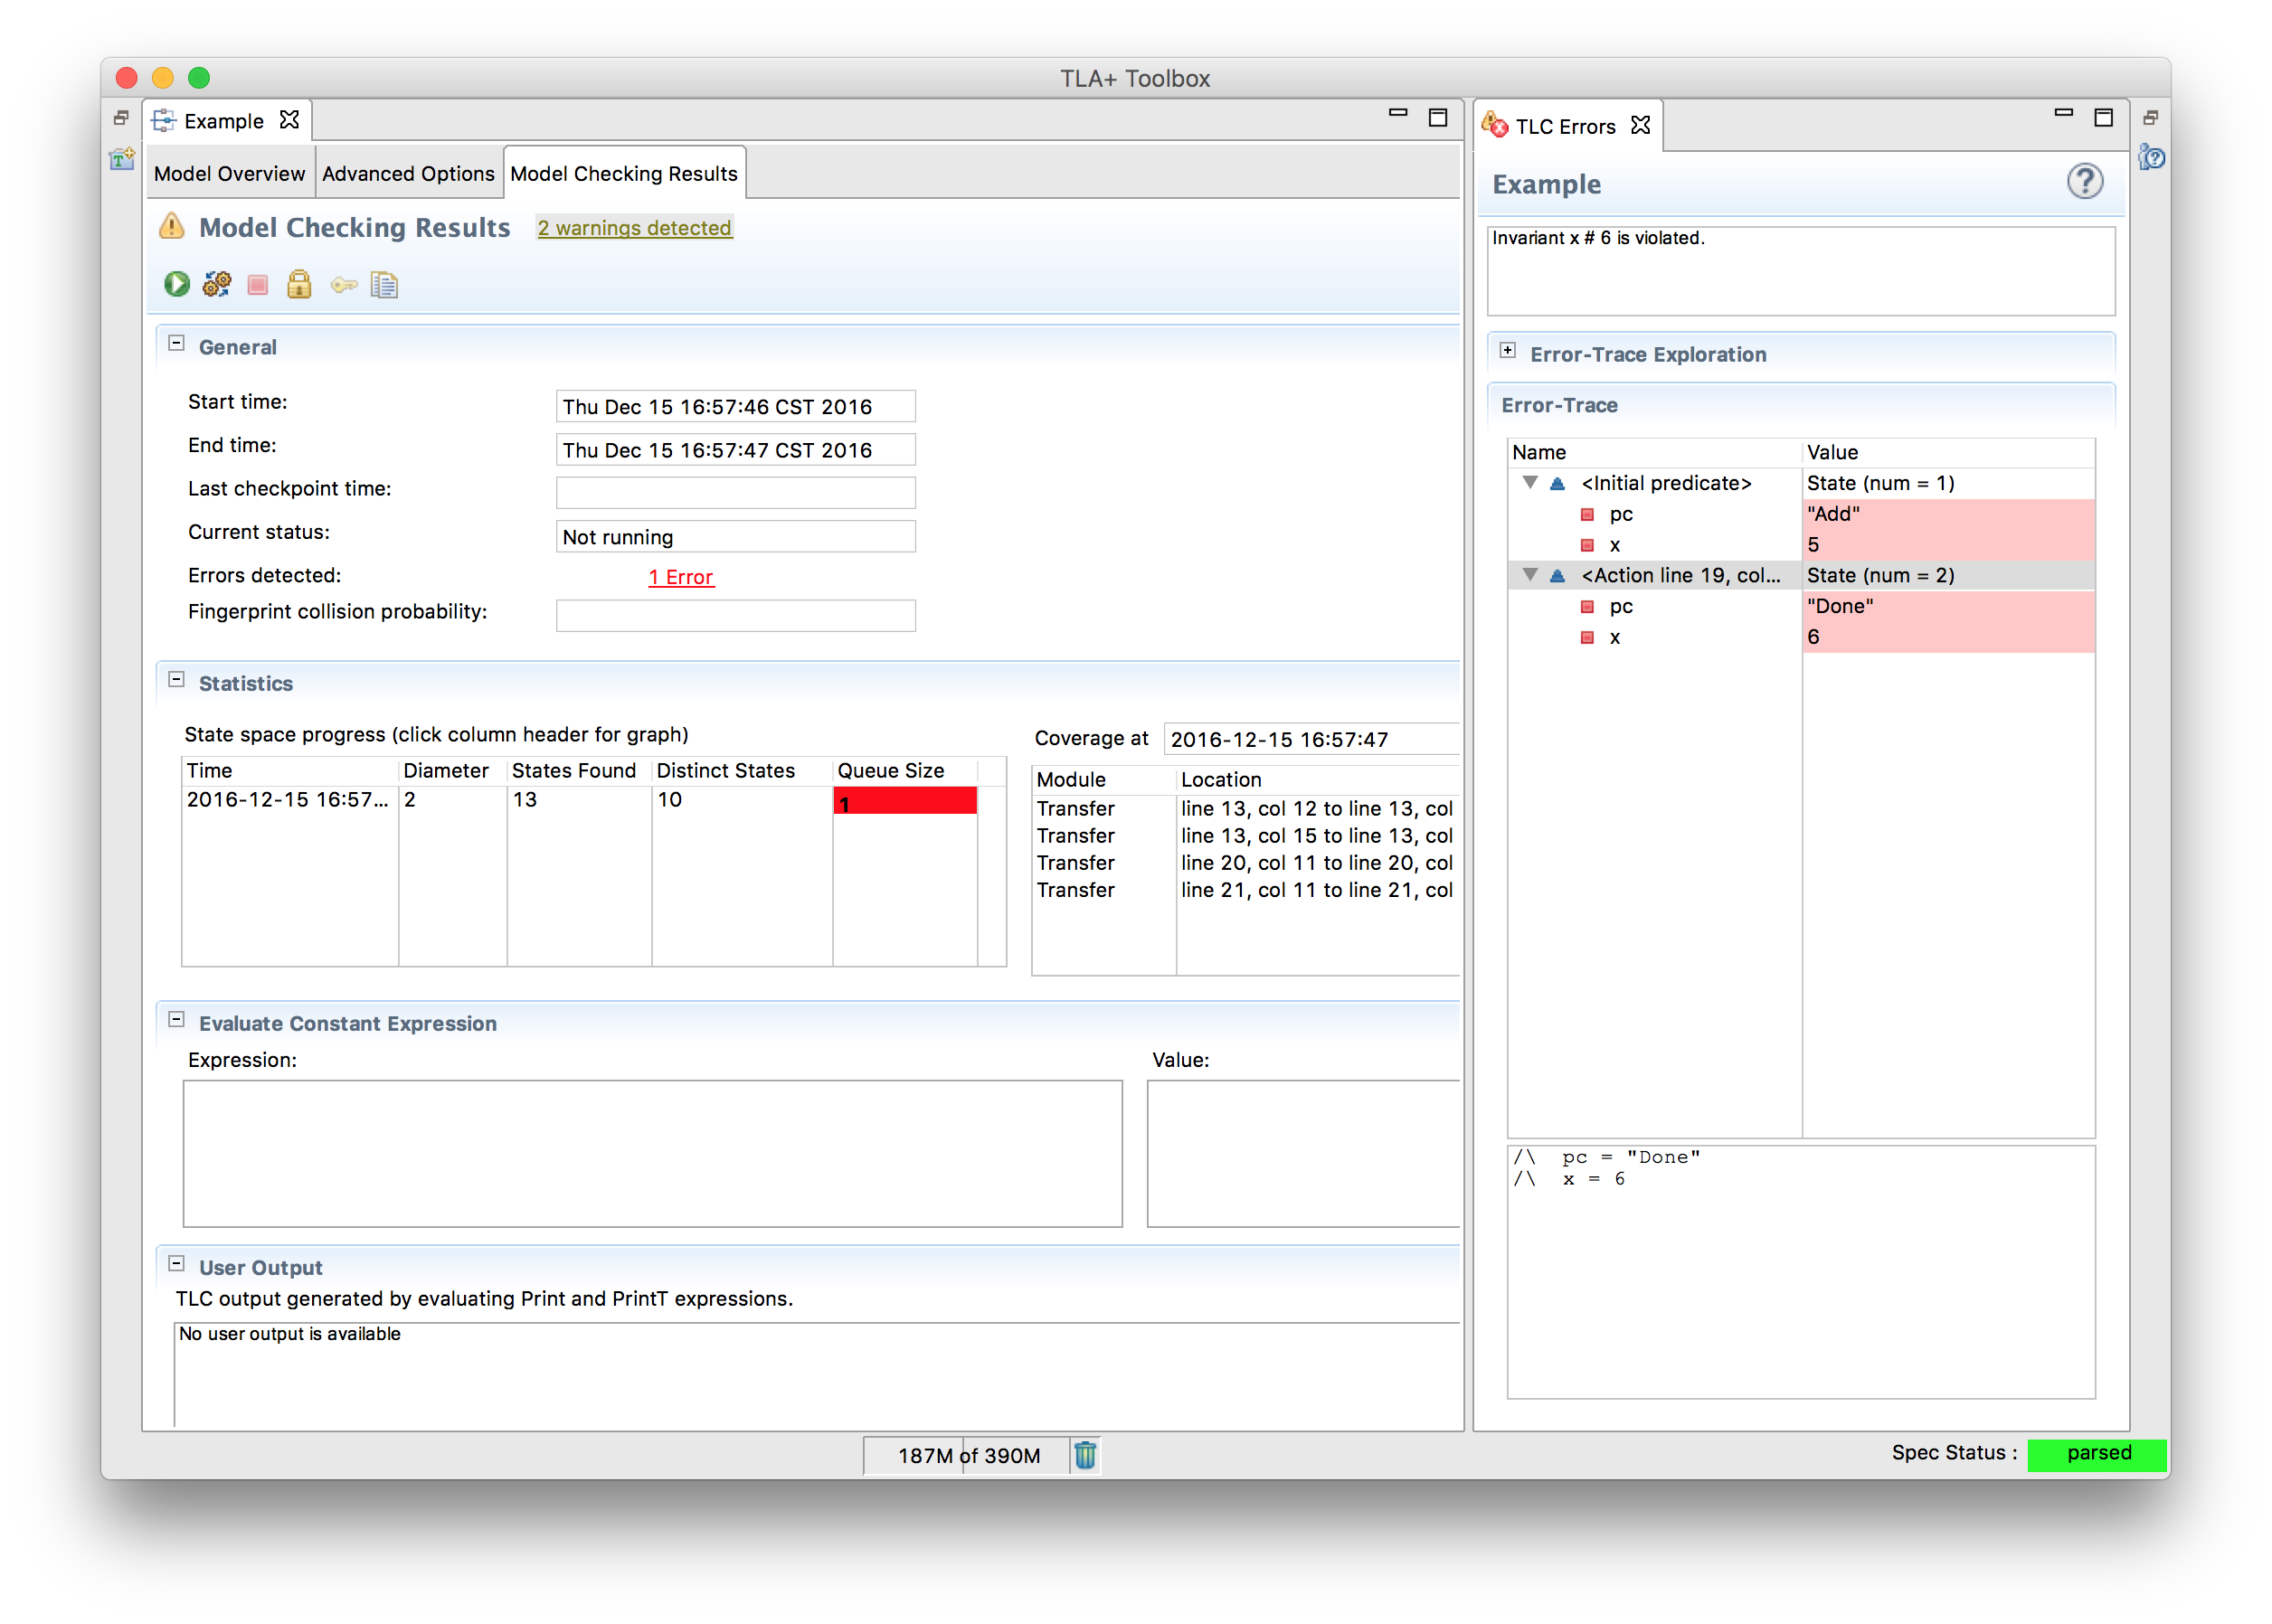Run TLC model checker green play icon
2272x1624 pixels.
tap(177, 285)
